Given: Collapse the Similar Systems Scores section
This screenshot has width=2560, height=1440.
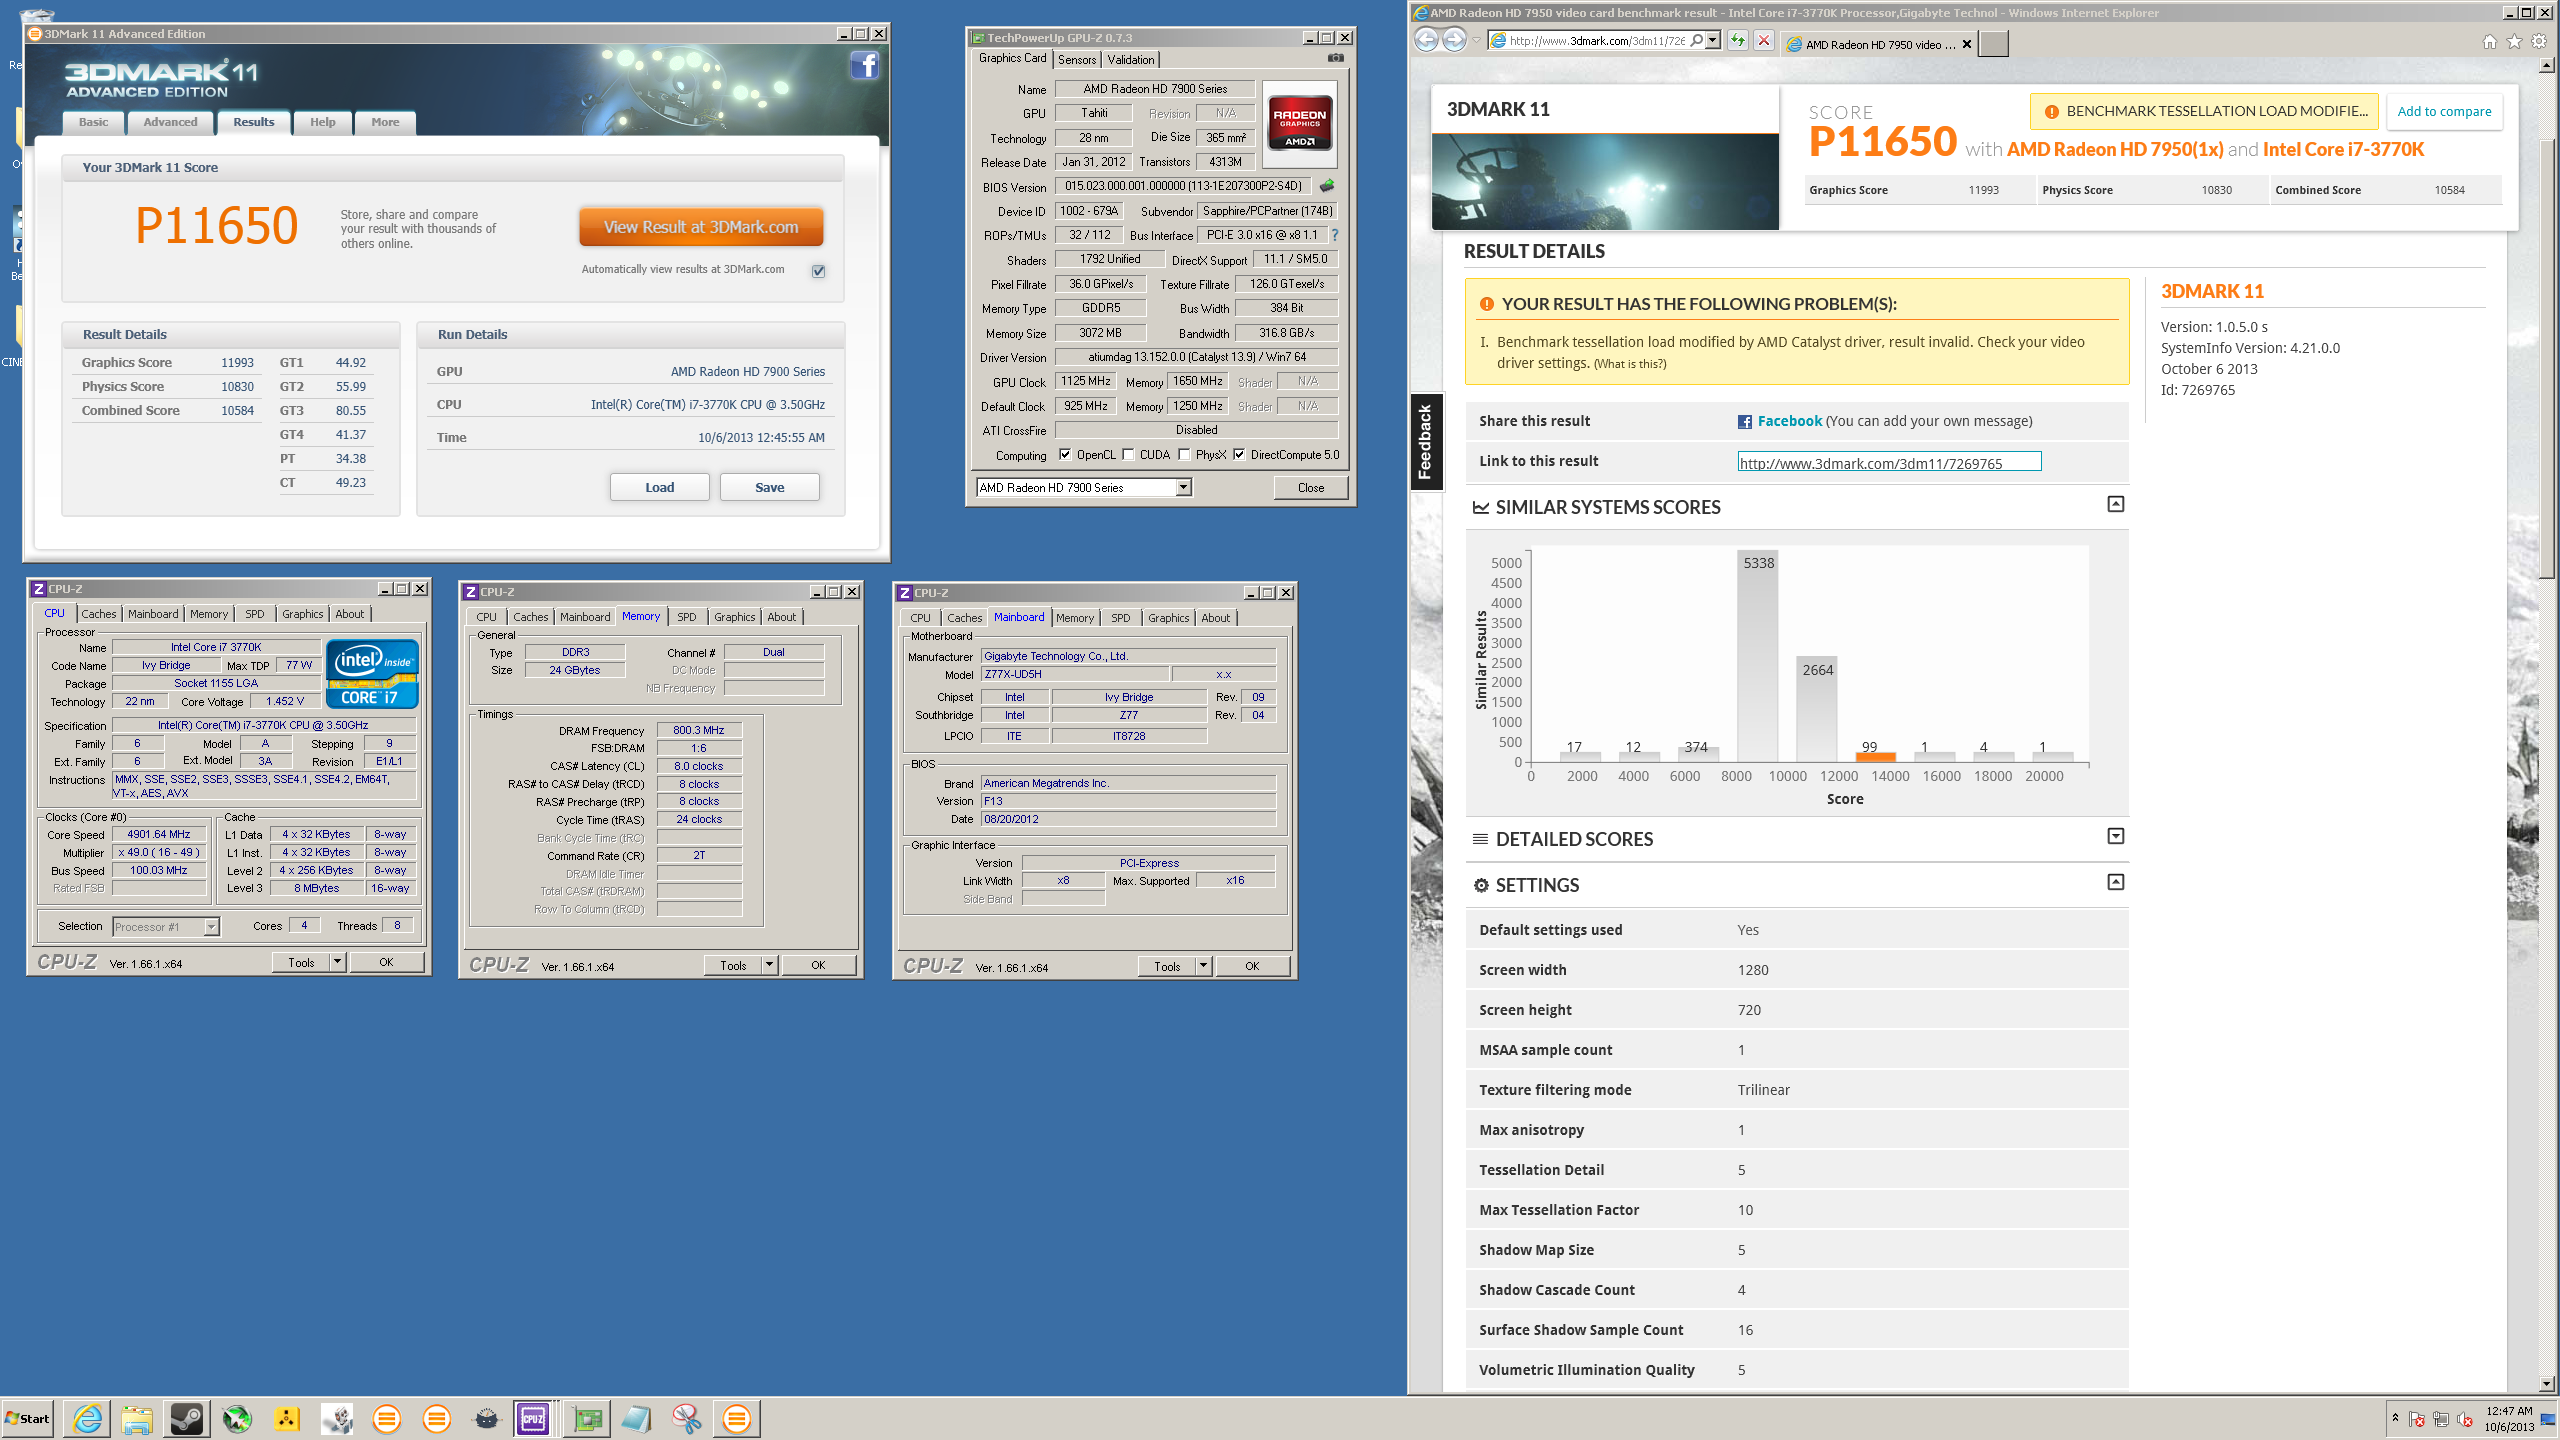Looking at the screenshot, I should coord(2116,504).
